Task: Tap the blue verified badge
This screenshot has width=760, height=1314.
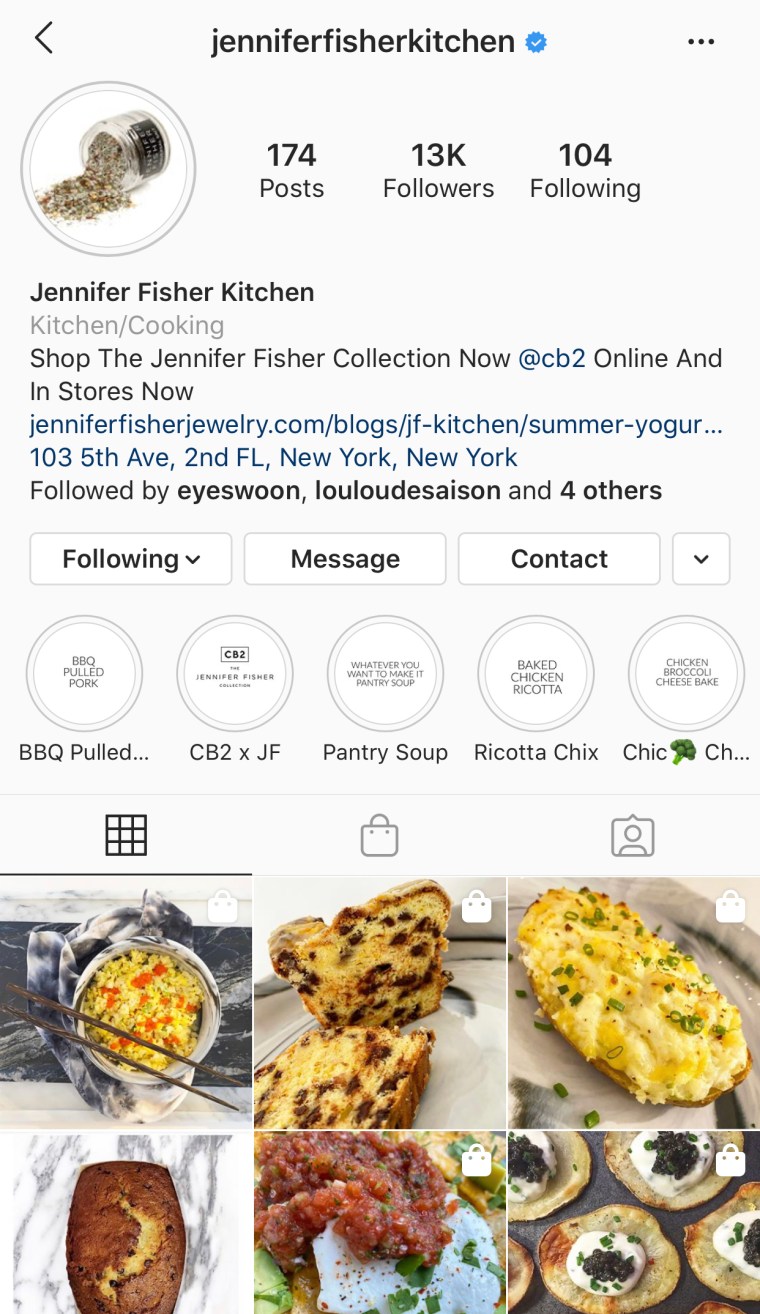Action: (536, 42)
